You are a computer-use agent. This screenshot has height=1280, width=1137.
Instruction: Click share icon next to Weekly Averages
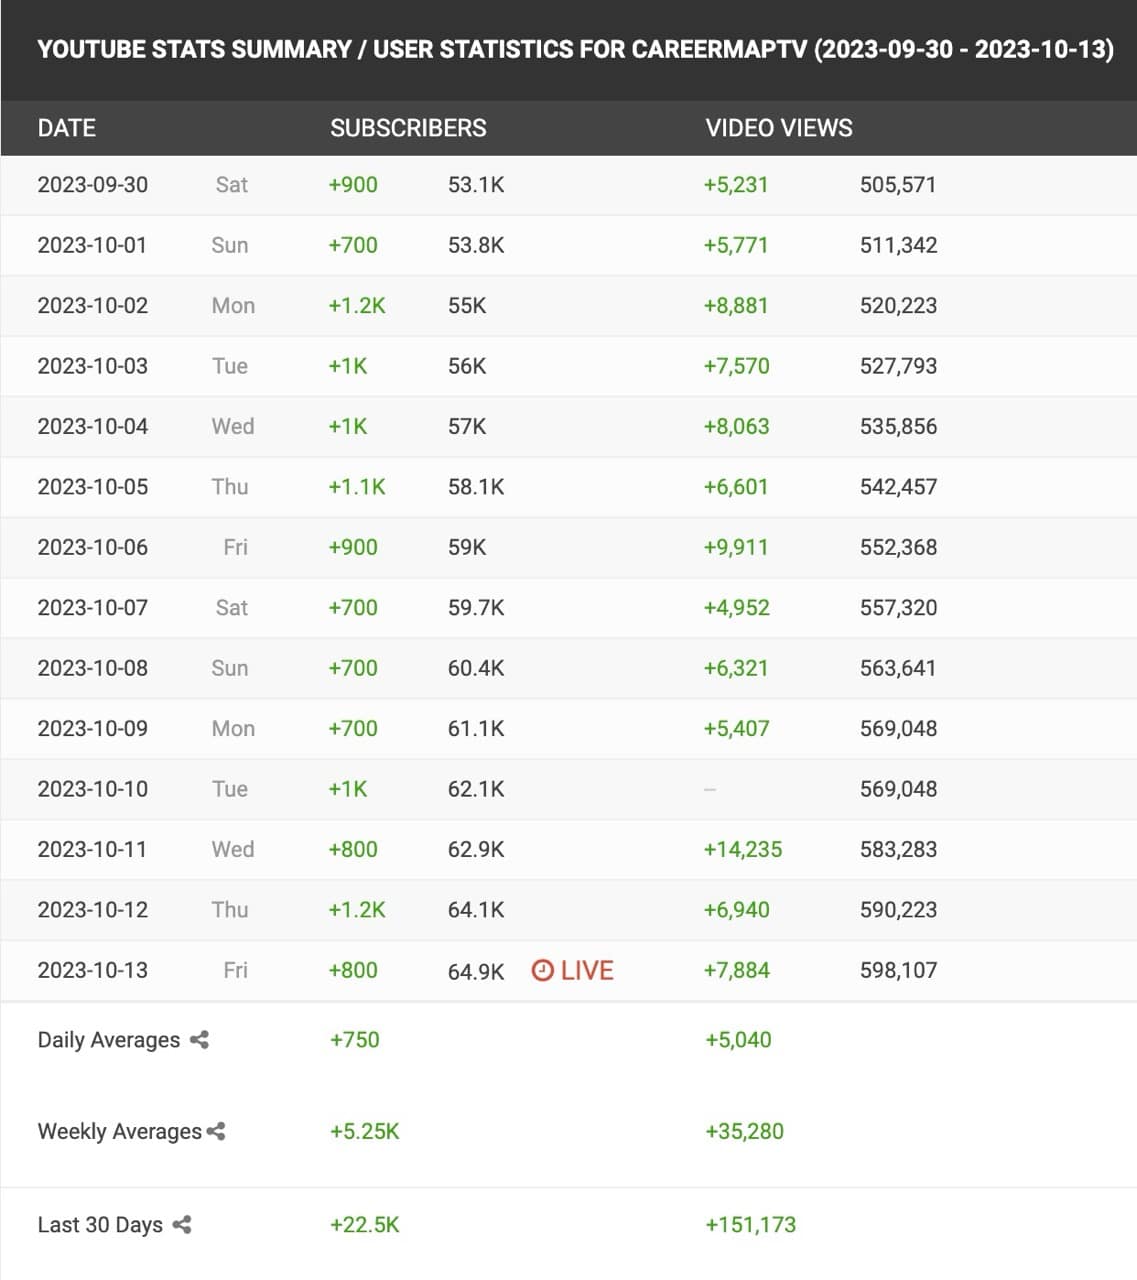(x=215, y=1131)
